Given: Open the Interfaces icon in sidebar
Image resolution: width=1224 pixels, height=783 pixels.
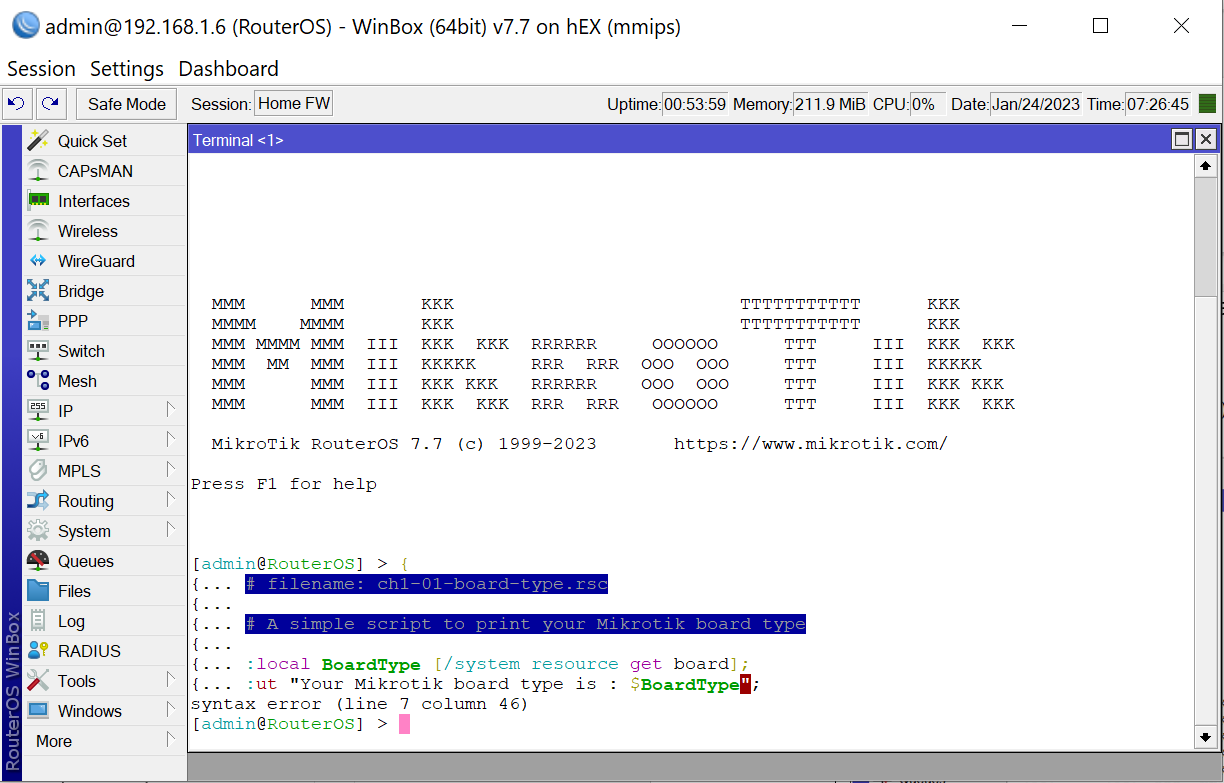Looking at the screenshot, I should pyautogui.click(x=38, y=201).
